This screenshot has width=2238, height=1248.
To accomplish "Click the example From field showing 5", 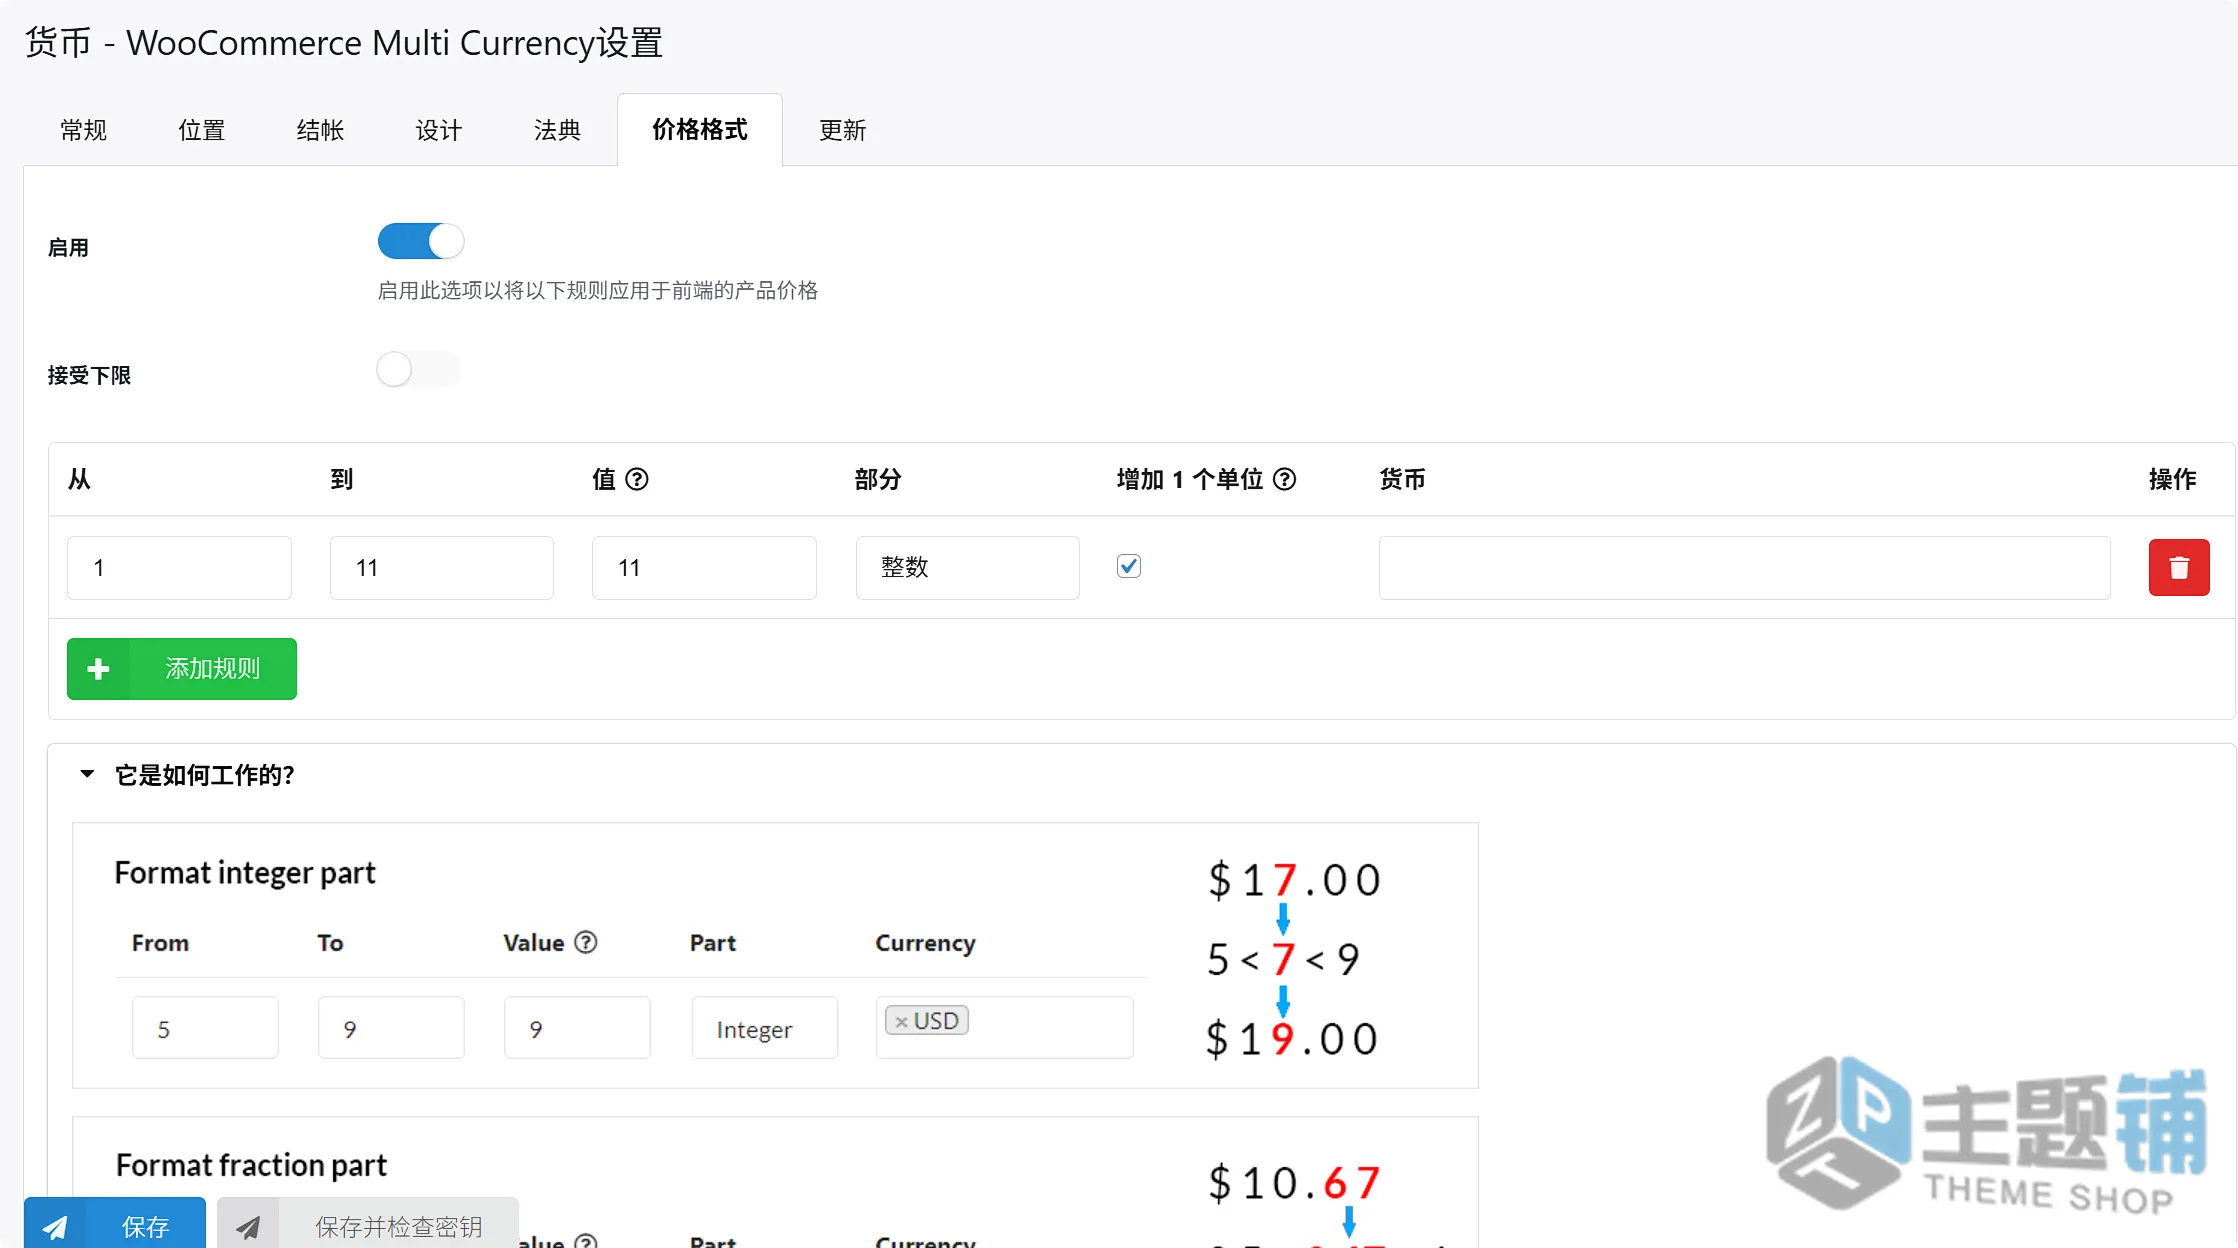I will point(205,1028).
